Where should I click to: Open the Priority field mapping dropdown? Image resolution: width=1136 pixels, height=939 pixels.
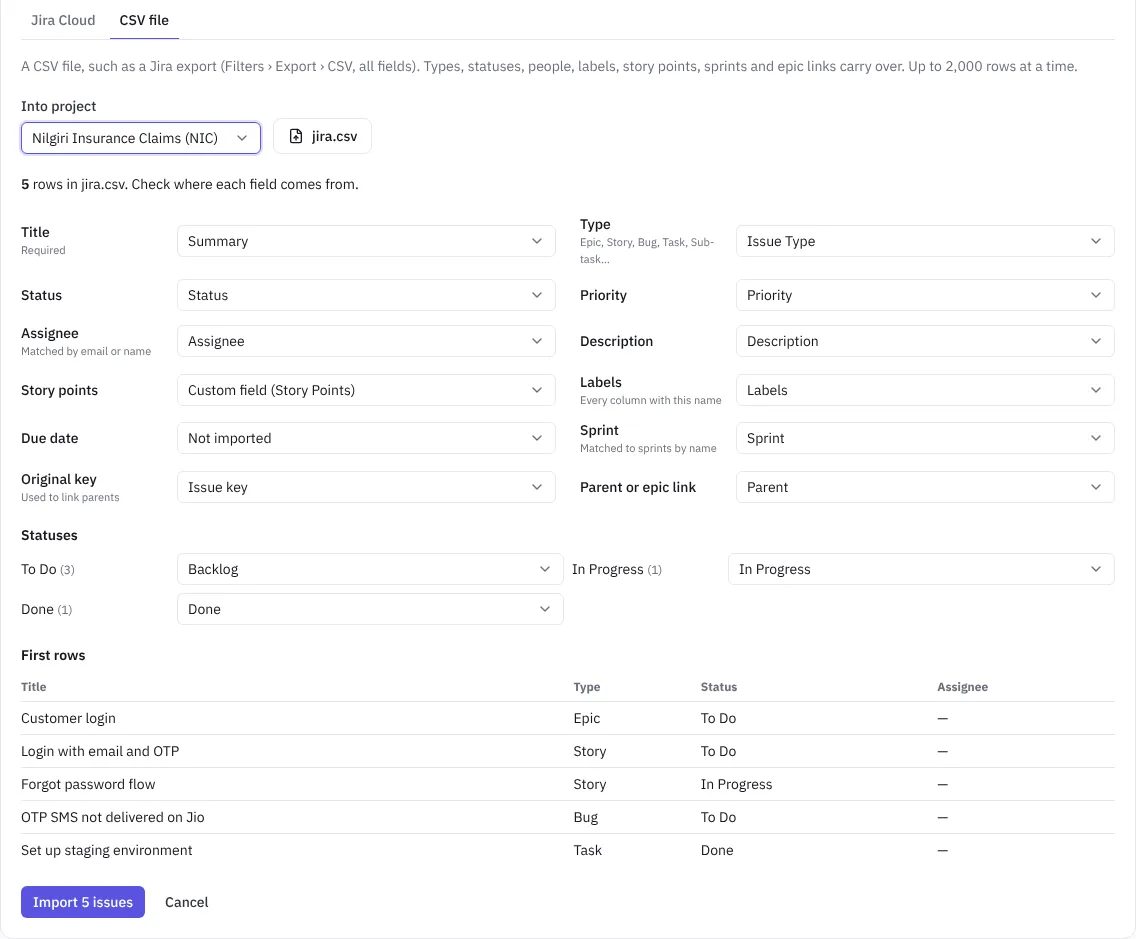925,295
